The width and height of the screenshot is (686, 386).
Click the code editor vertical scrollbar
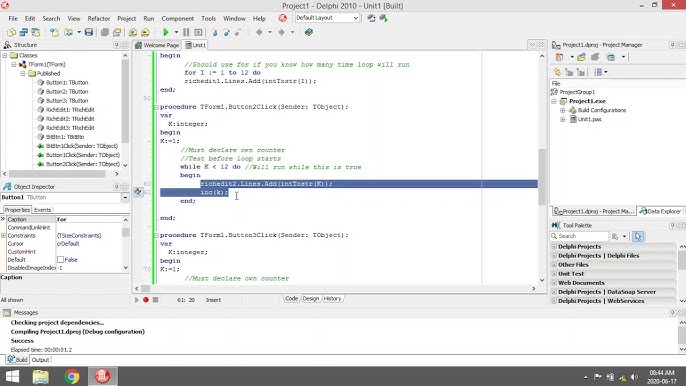542,168
